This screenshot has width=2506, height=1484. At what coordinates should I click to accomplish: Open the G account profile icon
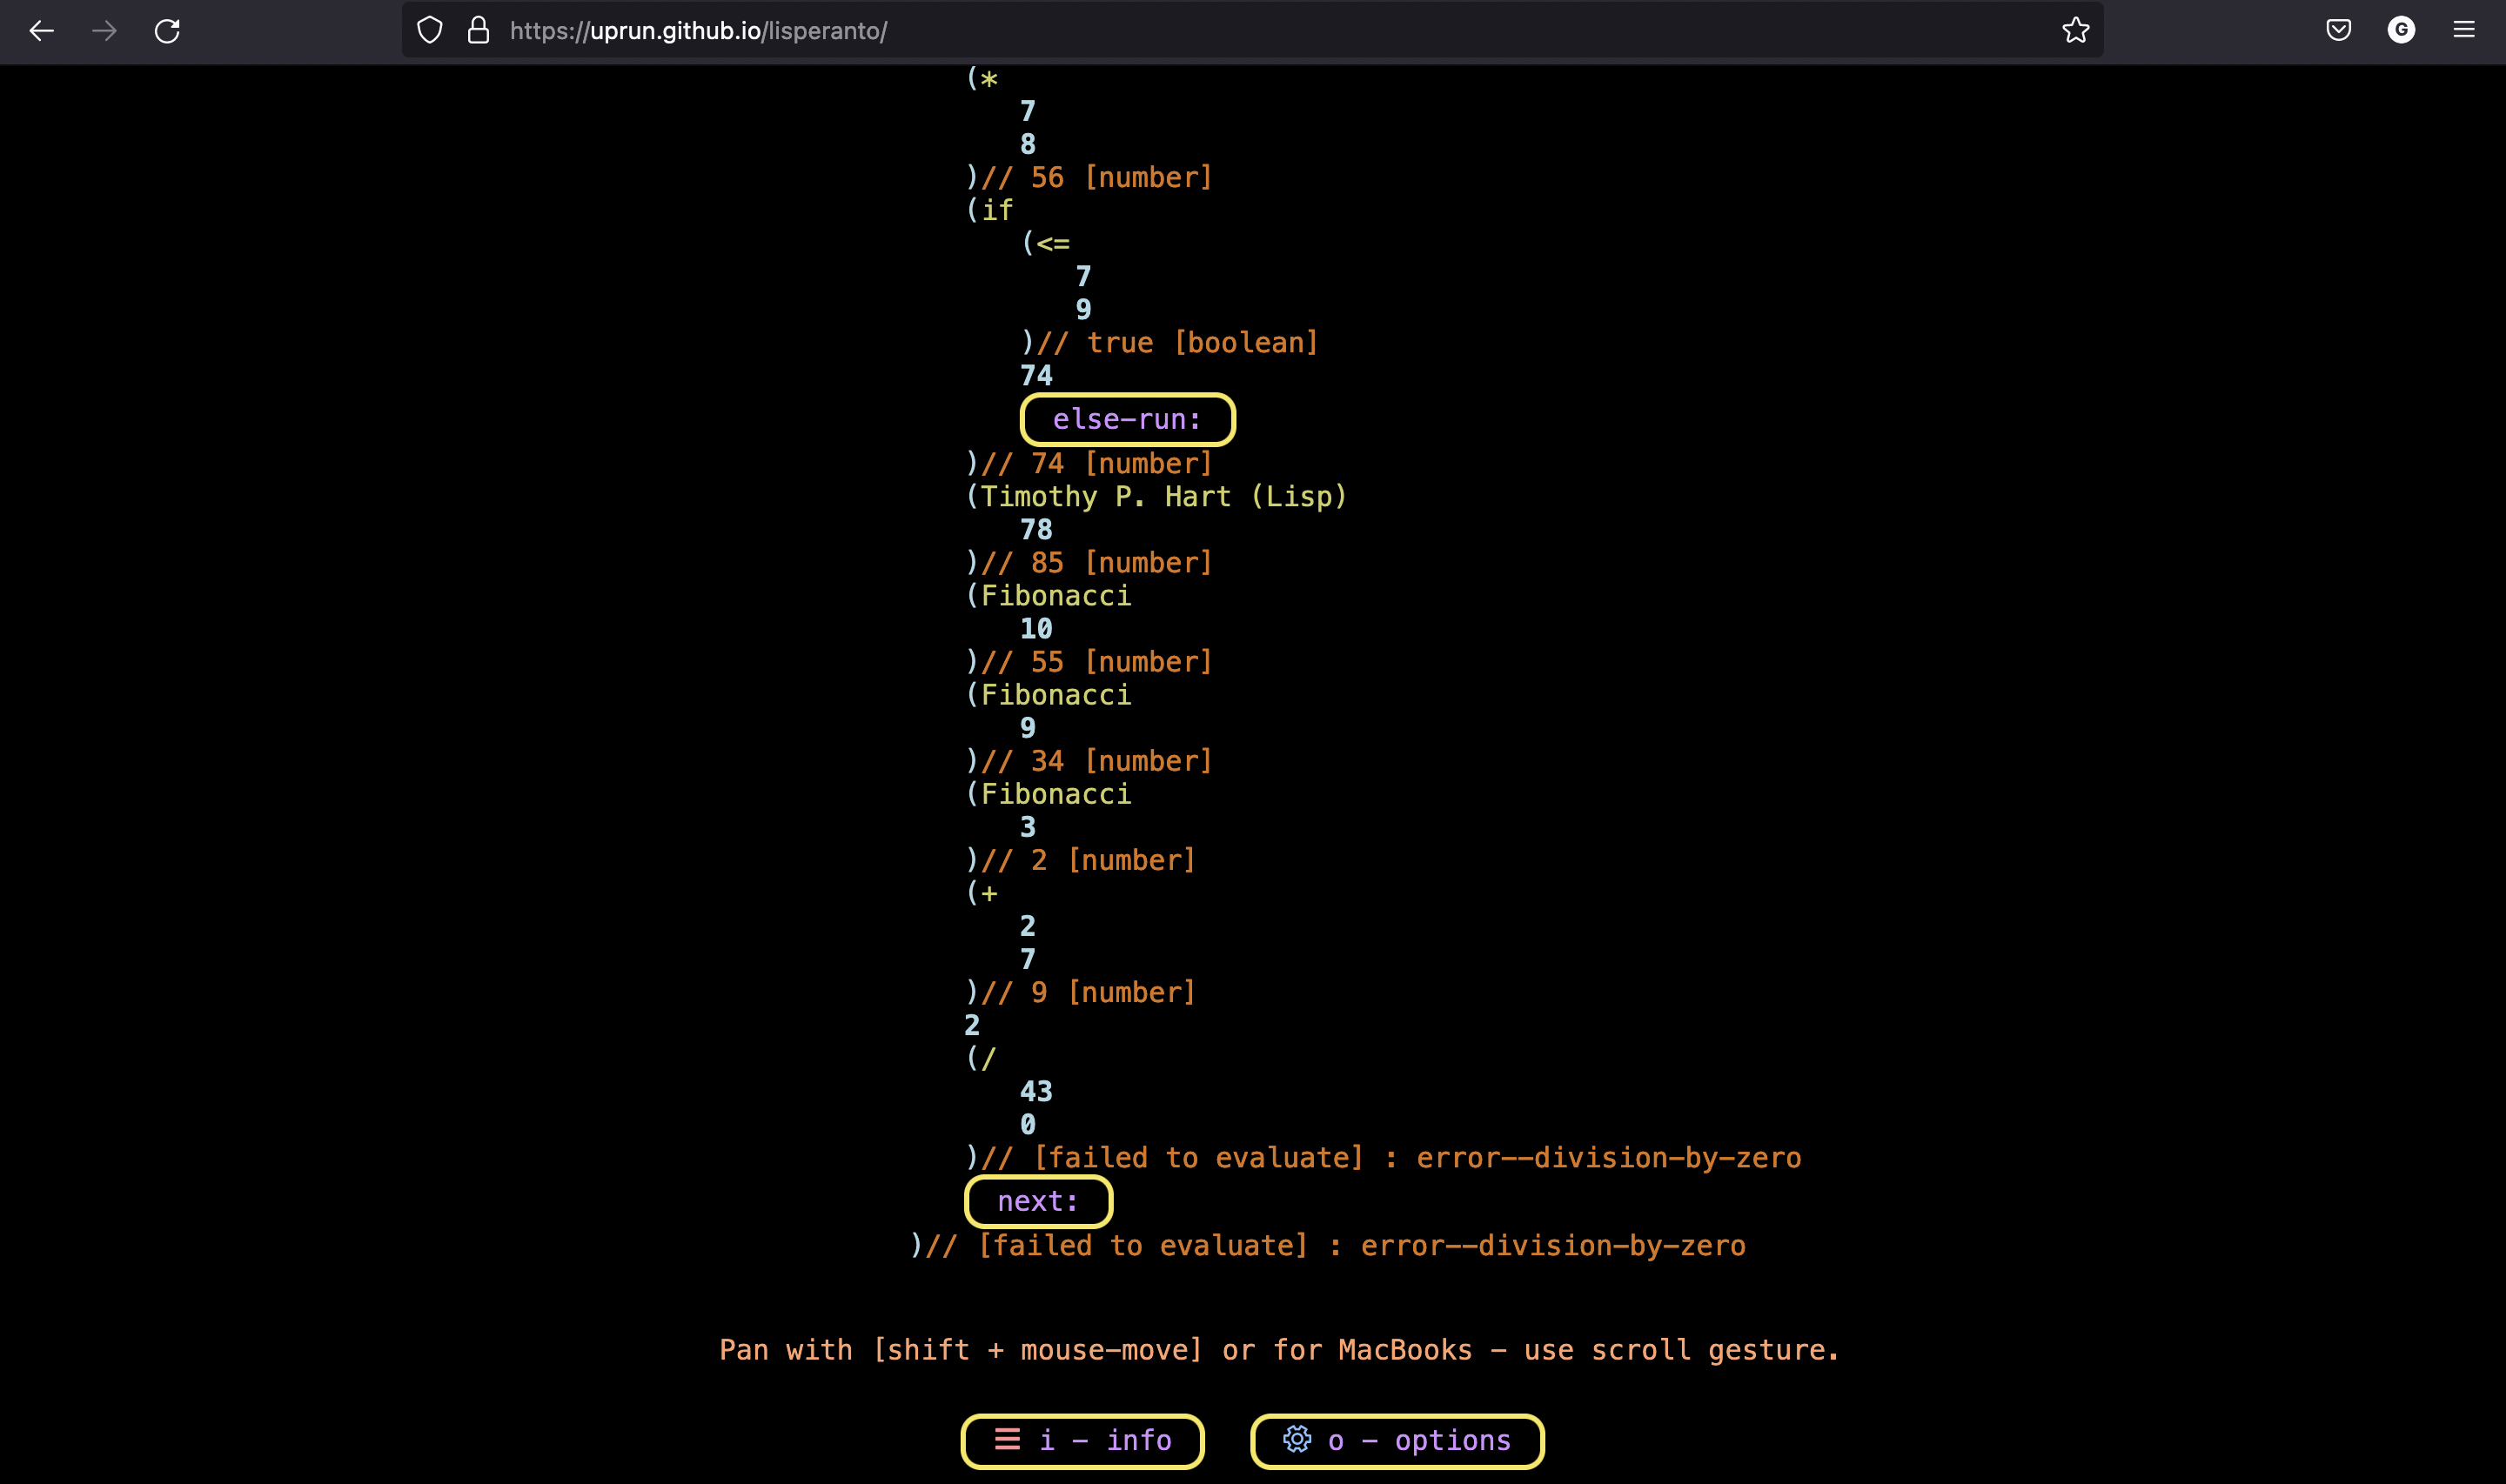pos(2401,31)
